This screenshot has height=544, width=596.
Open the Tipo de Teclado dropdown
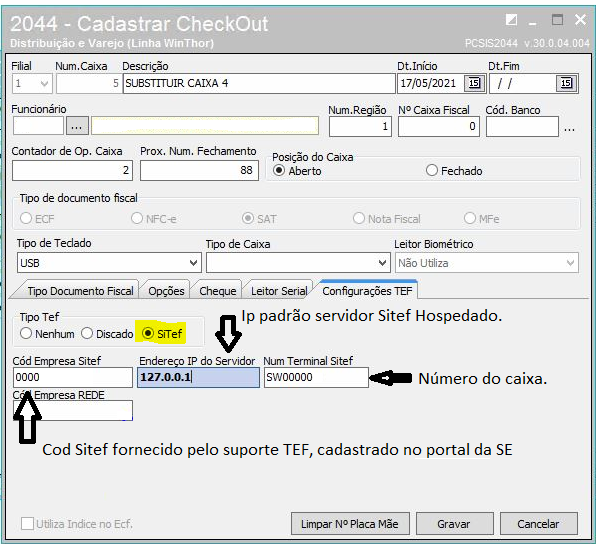193,263
